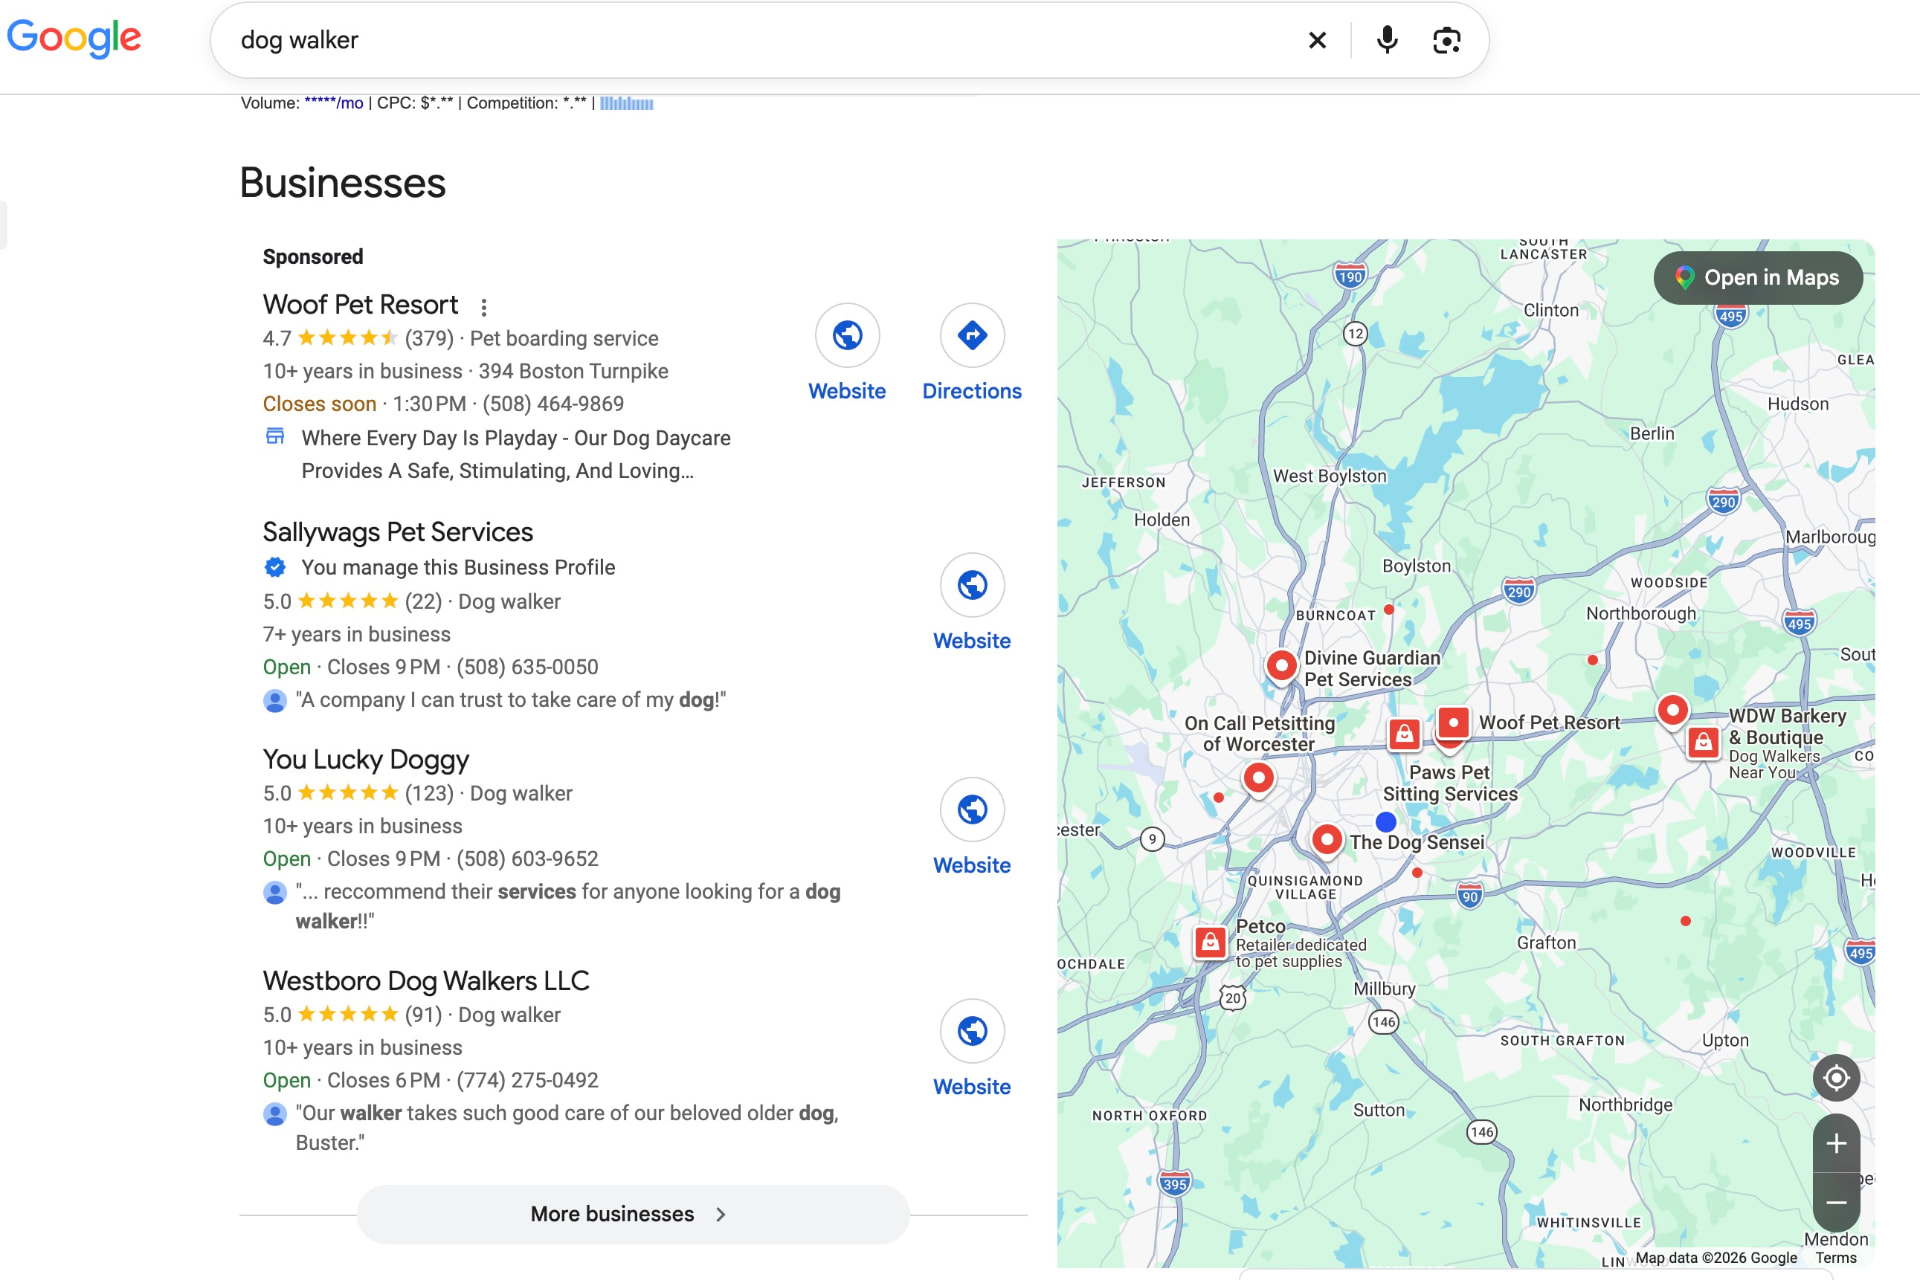Select Petco shopping pin on map
Screen dimensions: 1920x1280
tap(1211, 942)
